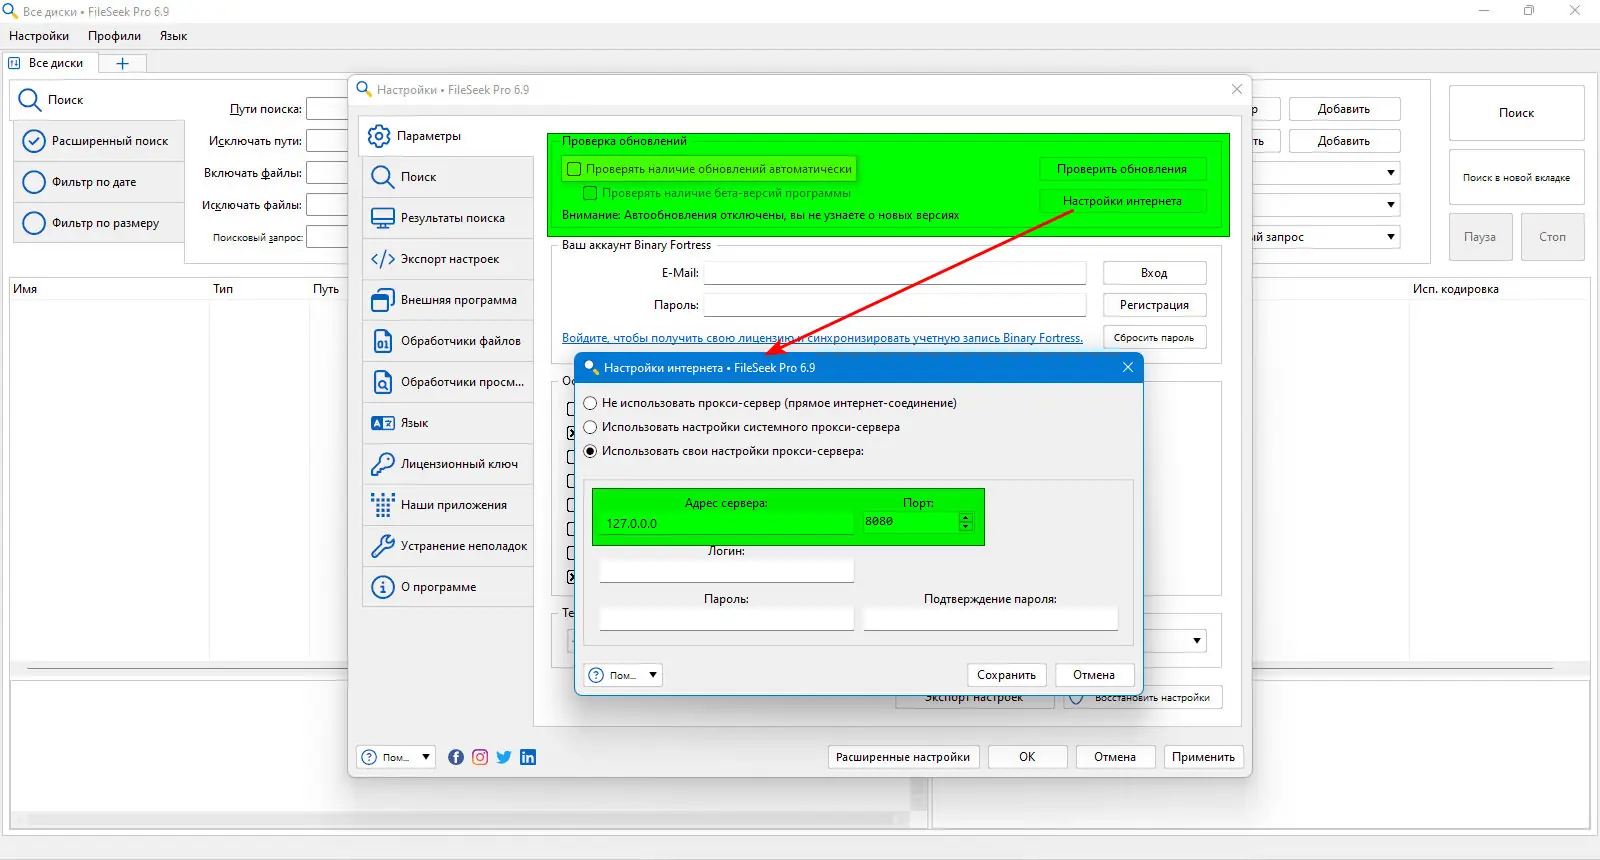Open the О программе section

tap(448, 587)
